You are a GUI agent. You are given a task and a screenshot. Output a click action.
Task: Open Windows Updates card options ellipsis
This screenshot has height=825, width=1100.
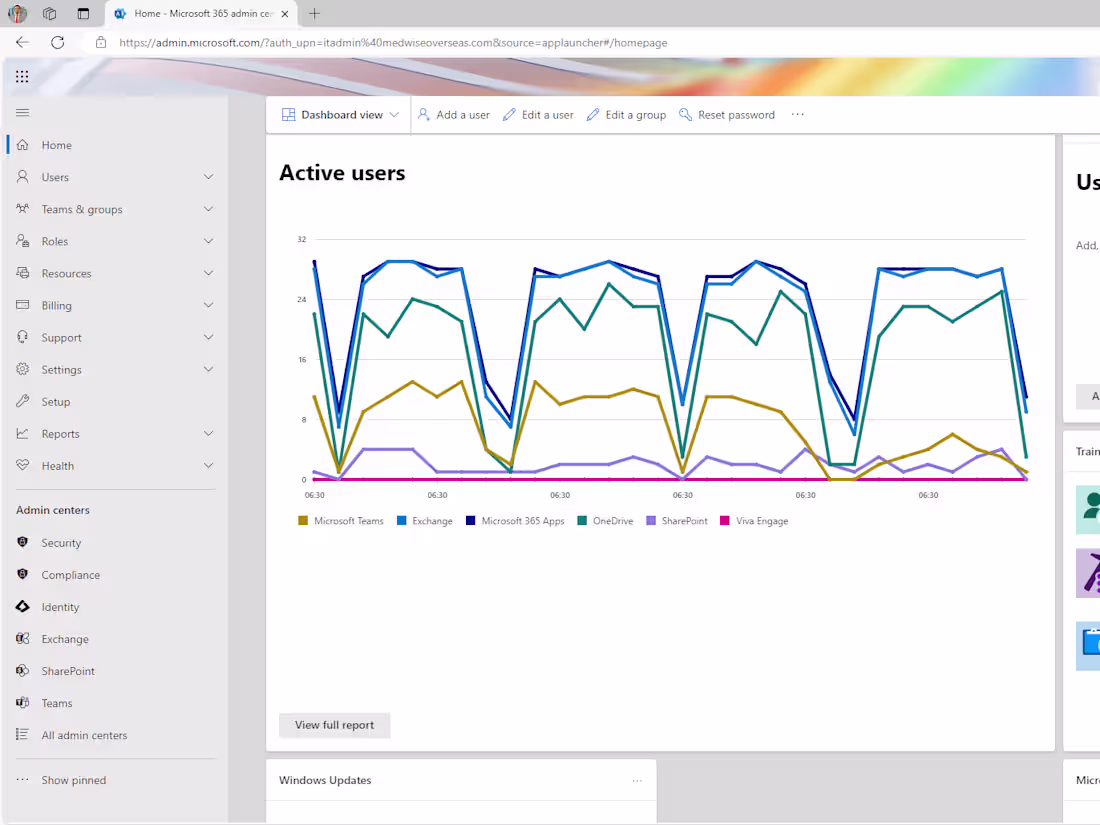coord(637,780)
